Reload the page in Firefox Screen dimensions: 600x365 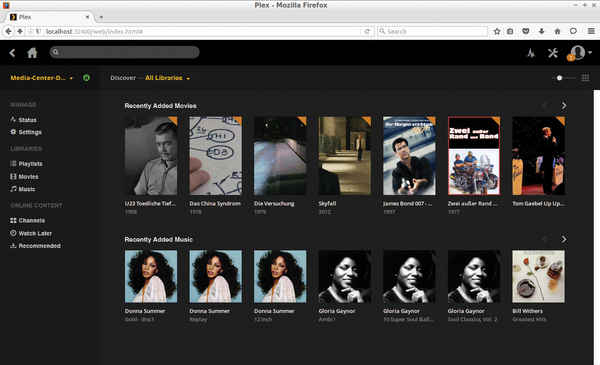pos(367,31)
